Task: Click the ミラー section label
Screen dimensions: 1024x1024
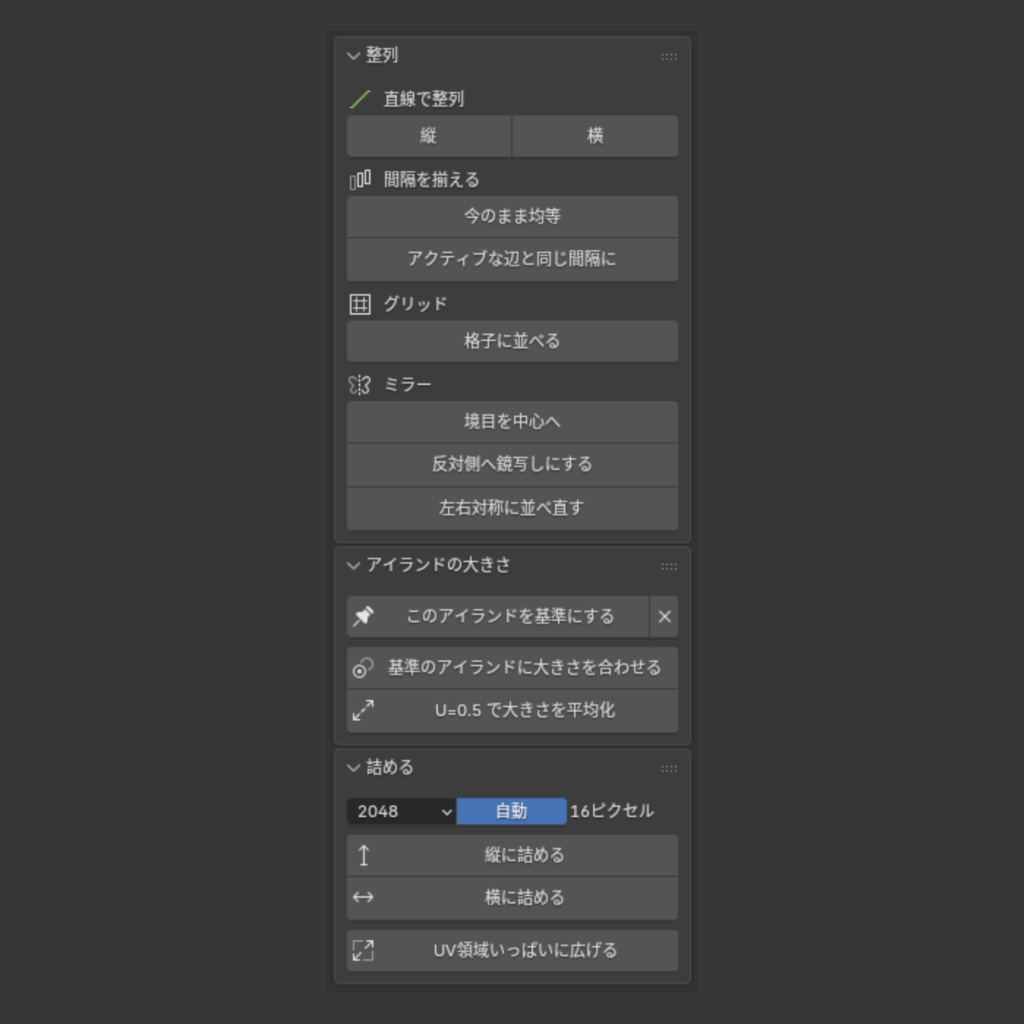Action: [408, 385]
